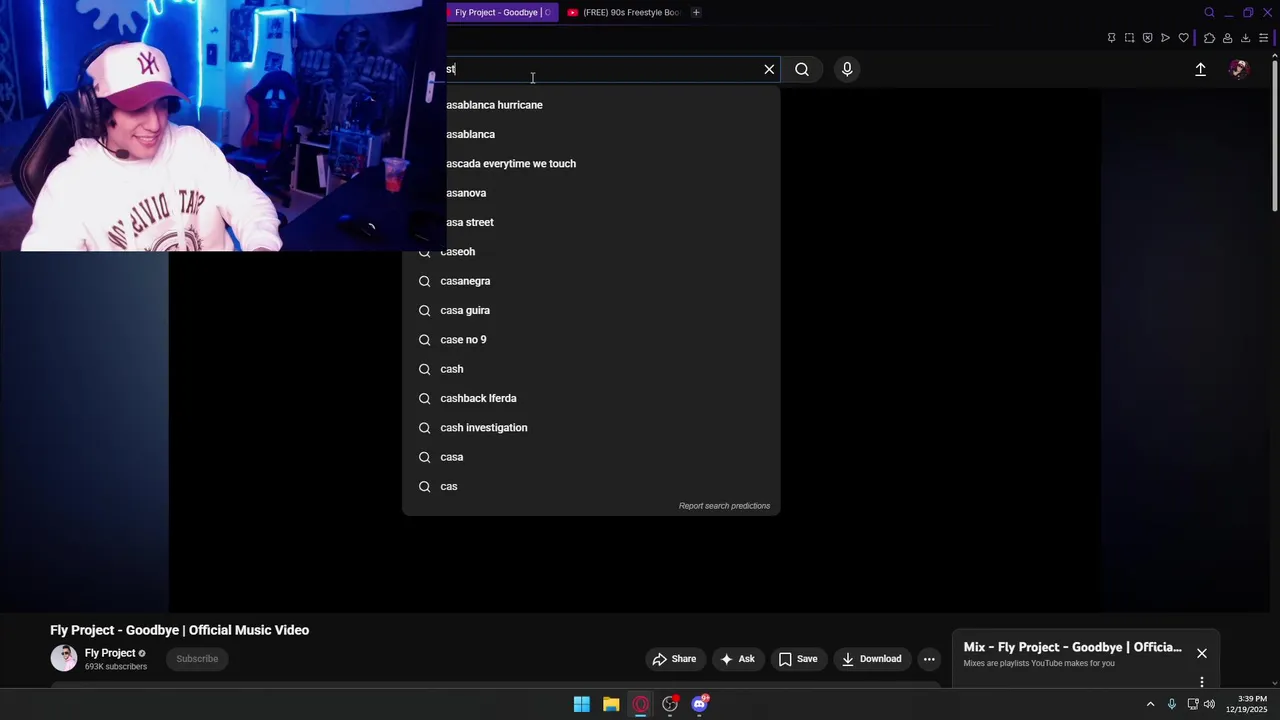Subscribe to the Fly Project channel
The width and height of the screenshot is (1280, 720).
(197, 659)
